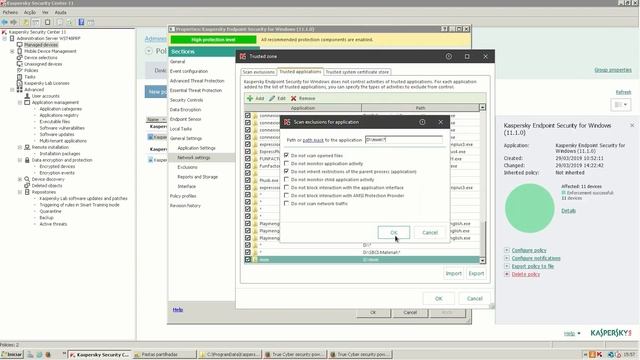The width and height of the screenshot is (640, 360).
Task: Click the Export button in Trusted zone
Action: 476,273
